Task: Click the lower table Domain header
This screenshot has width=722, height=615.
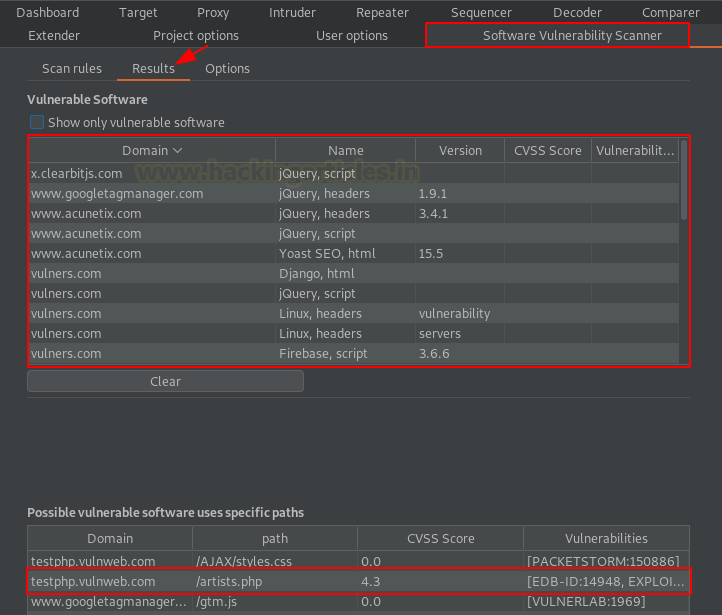Action: point(110,538)
